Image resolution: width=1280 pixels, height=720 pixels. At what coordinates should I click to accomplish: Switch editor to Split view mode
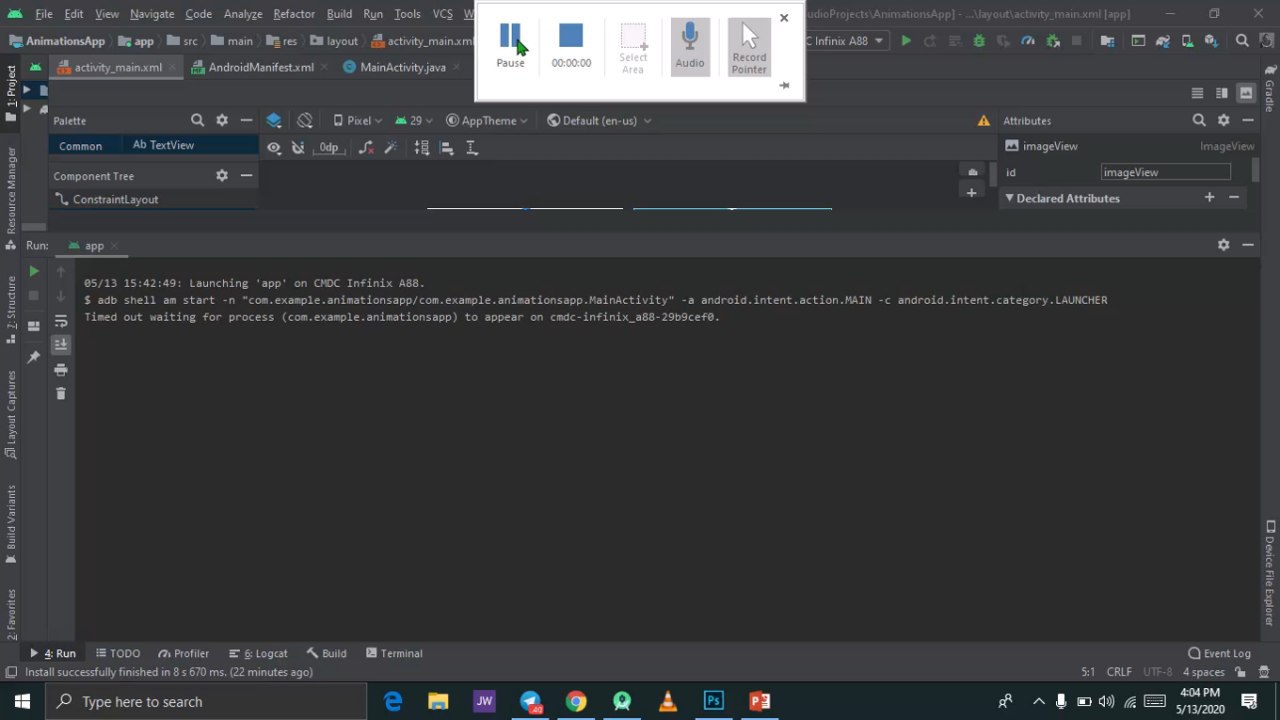pyautogui.click(x=1221, y=93)
